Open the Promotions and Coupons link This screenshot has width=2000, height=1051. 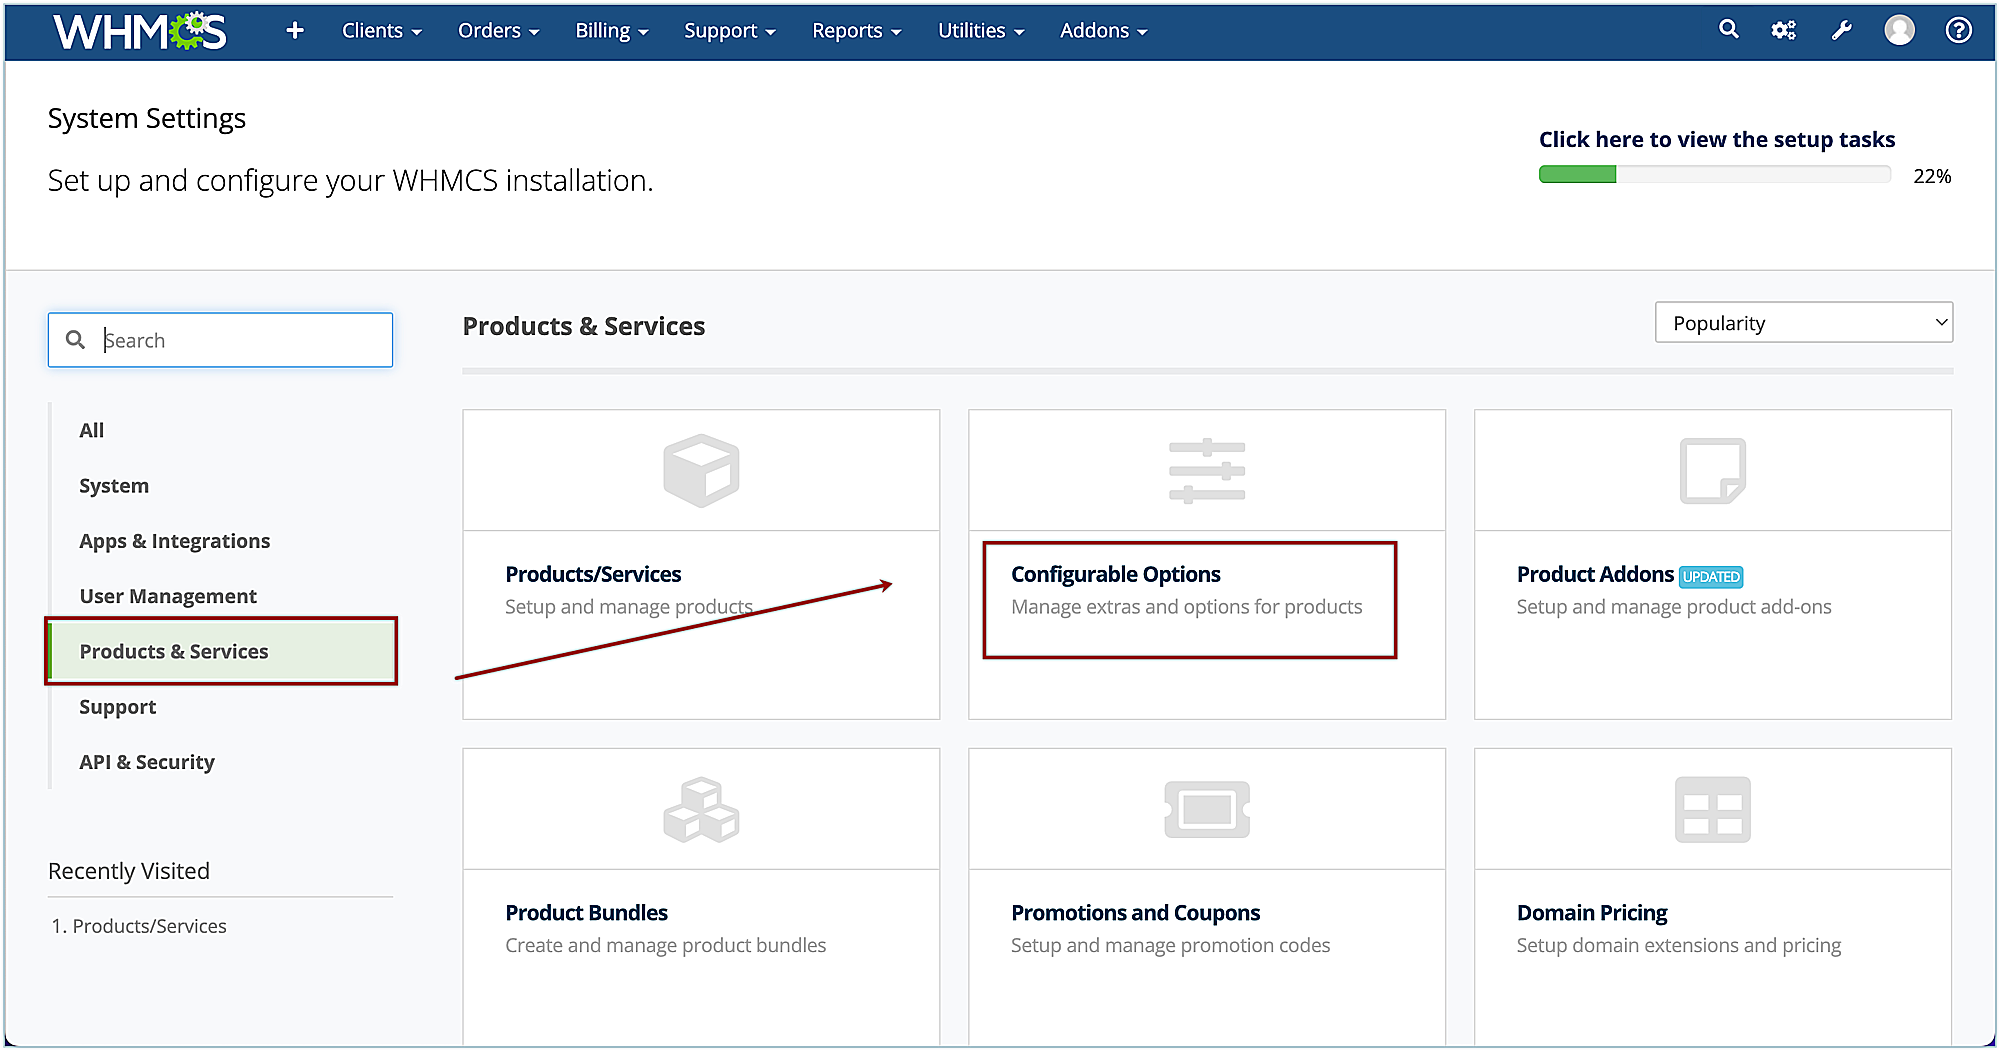pyautogui.click(x=1135, y=913)
